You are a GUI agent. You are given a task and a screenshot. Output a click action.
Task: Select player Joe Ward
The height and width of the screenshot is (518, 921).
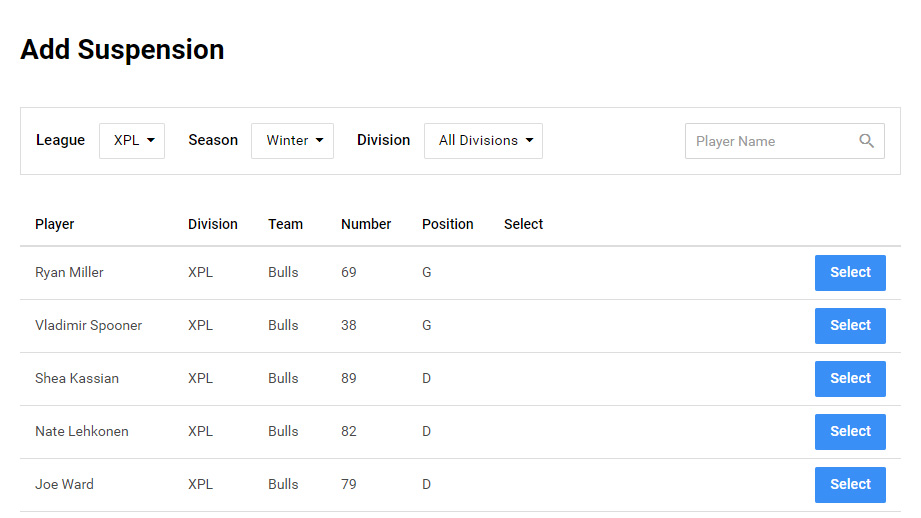tap(850, 485)
